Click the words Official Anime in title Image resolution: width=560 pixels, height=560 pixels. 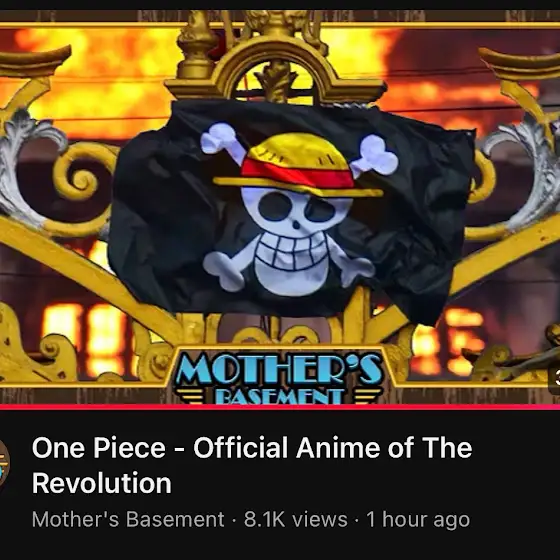287,447
